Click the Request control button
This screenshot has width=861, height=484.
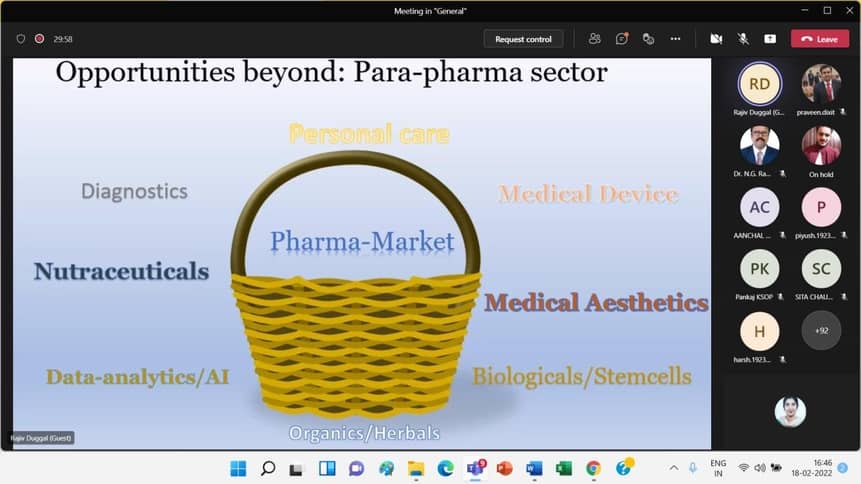524,39
